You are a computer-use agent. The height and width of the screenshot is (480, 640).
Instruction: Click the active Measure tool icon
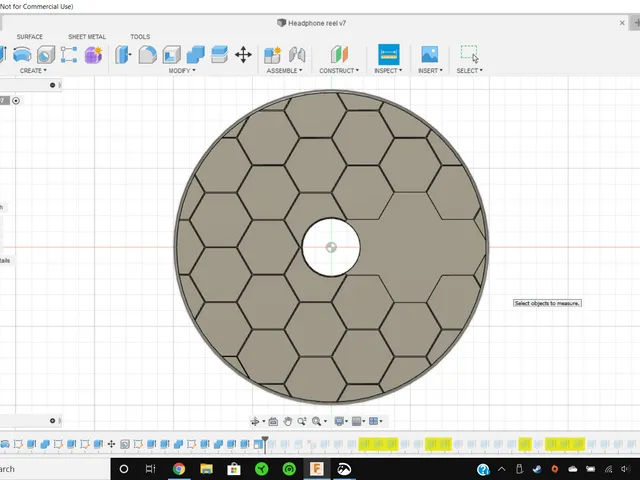[x=389, y=54]
